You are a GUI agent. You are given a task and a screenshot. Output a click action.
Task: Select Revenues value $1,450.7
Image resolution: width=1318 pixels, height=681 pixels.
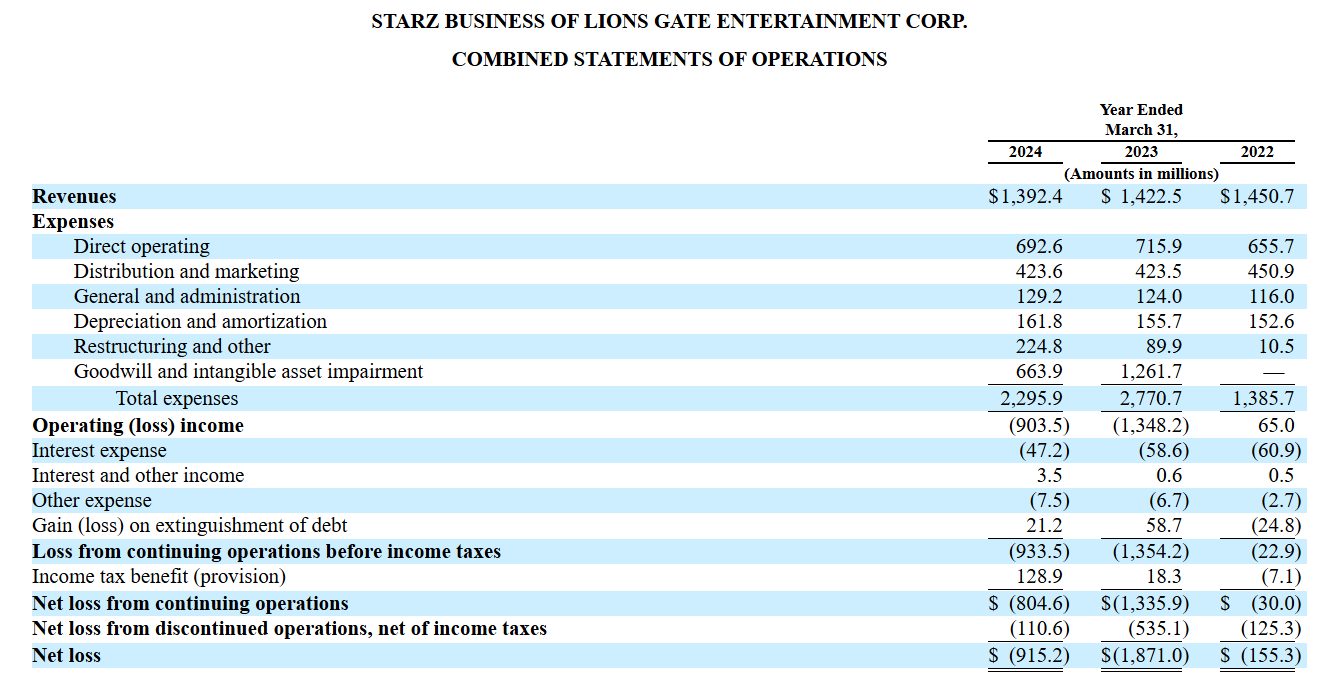1257,197
